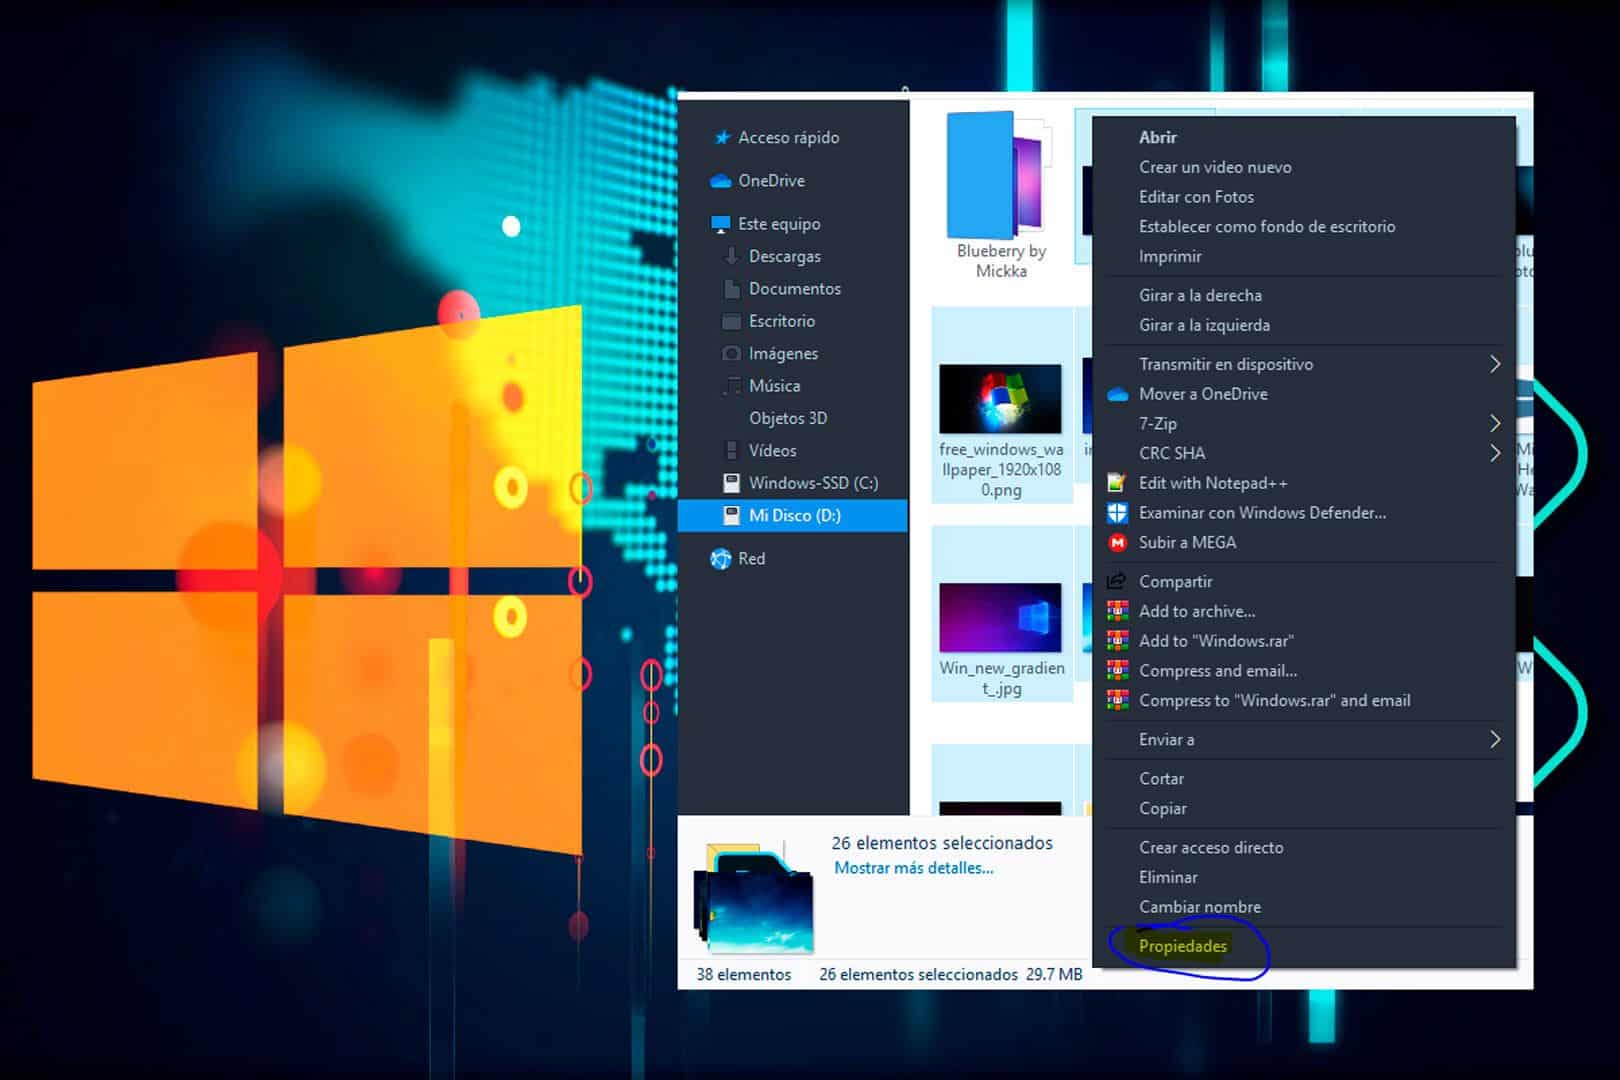
Task: Click the Imágenes folder icon in sidebar
Action: 733,353
